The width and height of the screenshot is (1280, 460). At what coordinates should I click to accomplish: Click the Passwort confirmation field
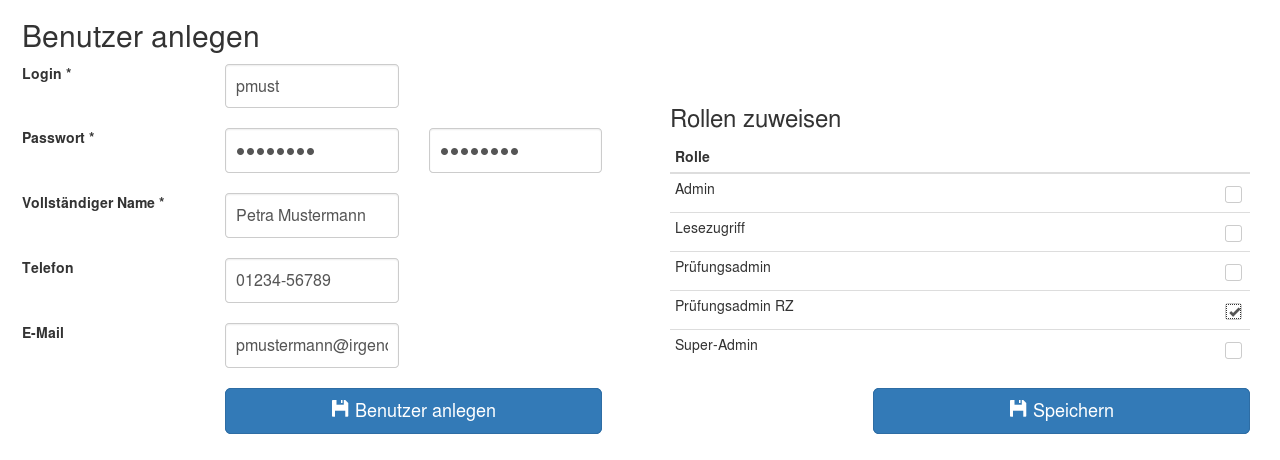pos(515,151)
